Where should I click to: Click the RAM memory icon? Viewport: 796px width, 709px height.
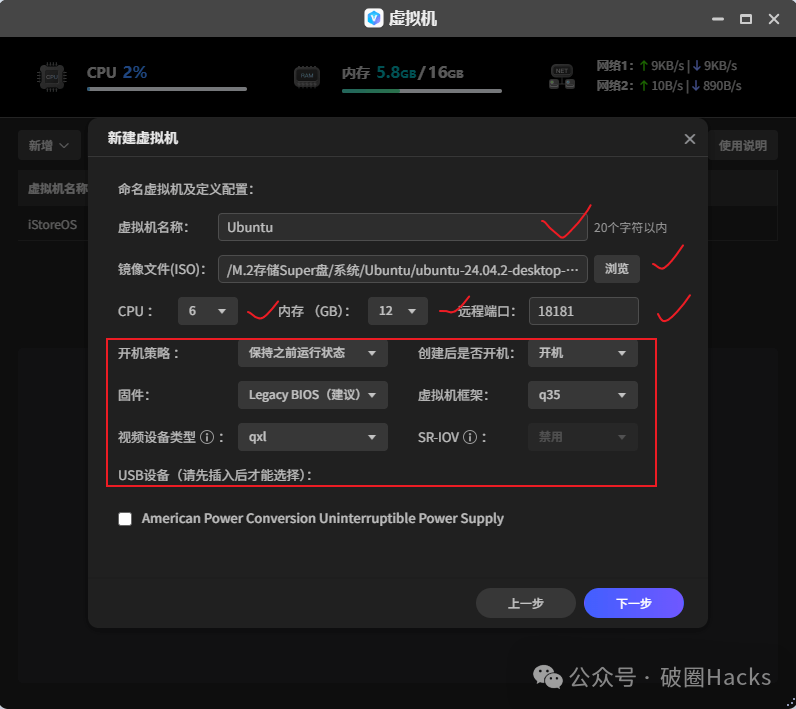307,77
